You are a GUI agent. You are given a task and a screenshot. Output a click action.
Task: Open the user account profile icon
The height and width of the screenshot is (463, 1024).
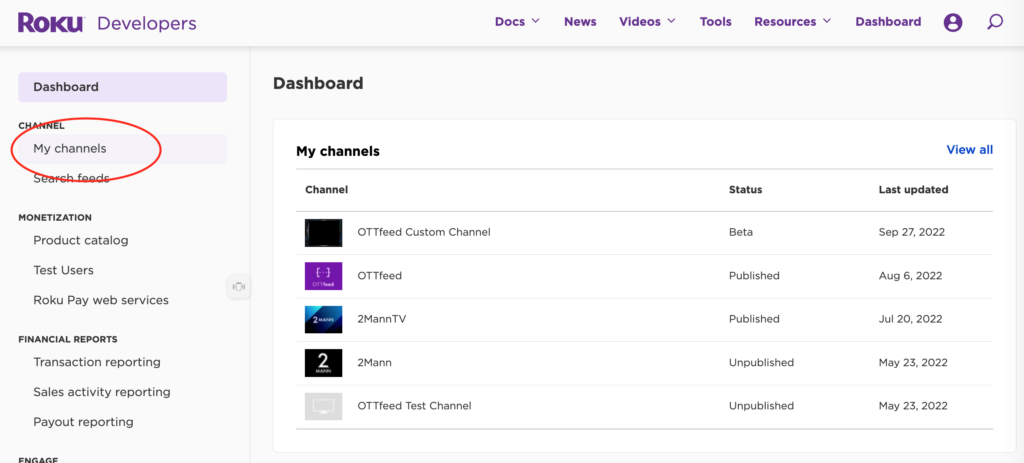point(953,22)
